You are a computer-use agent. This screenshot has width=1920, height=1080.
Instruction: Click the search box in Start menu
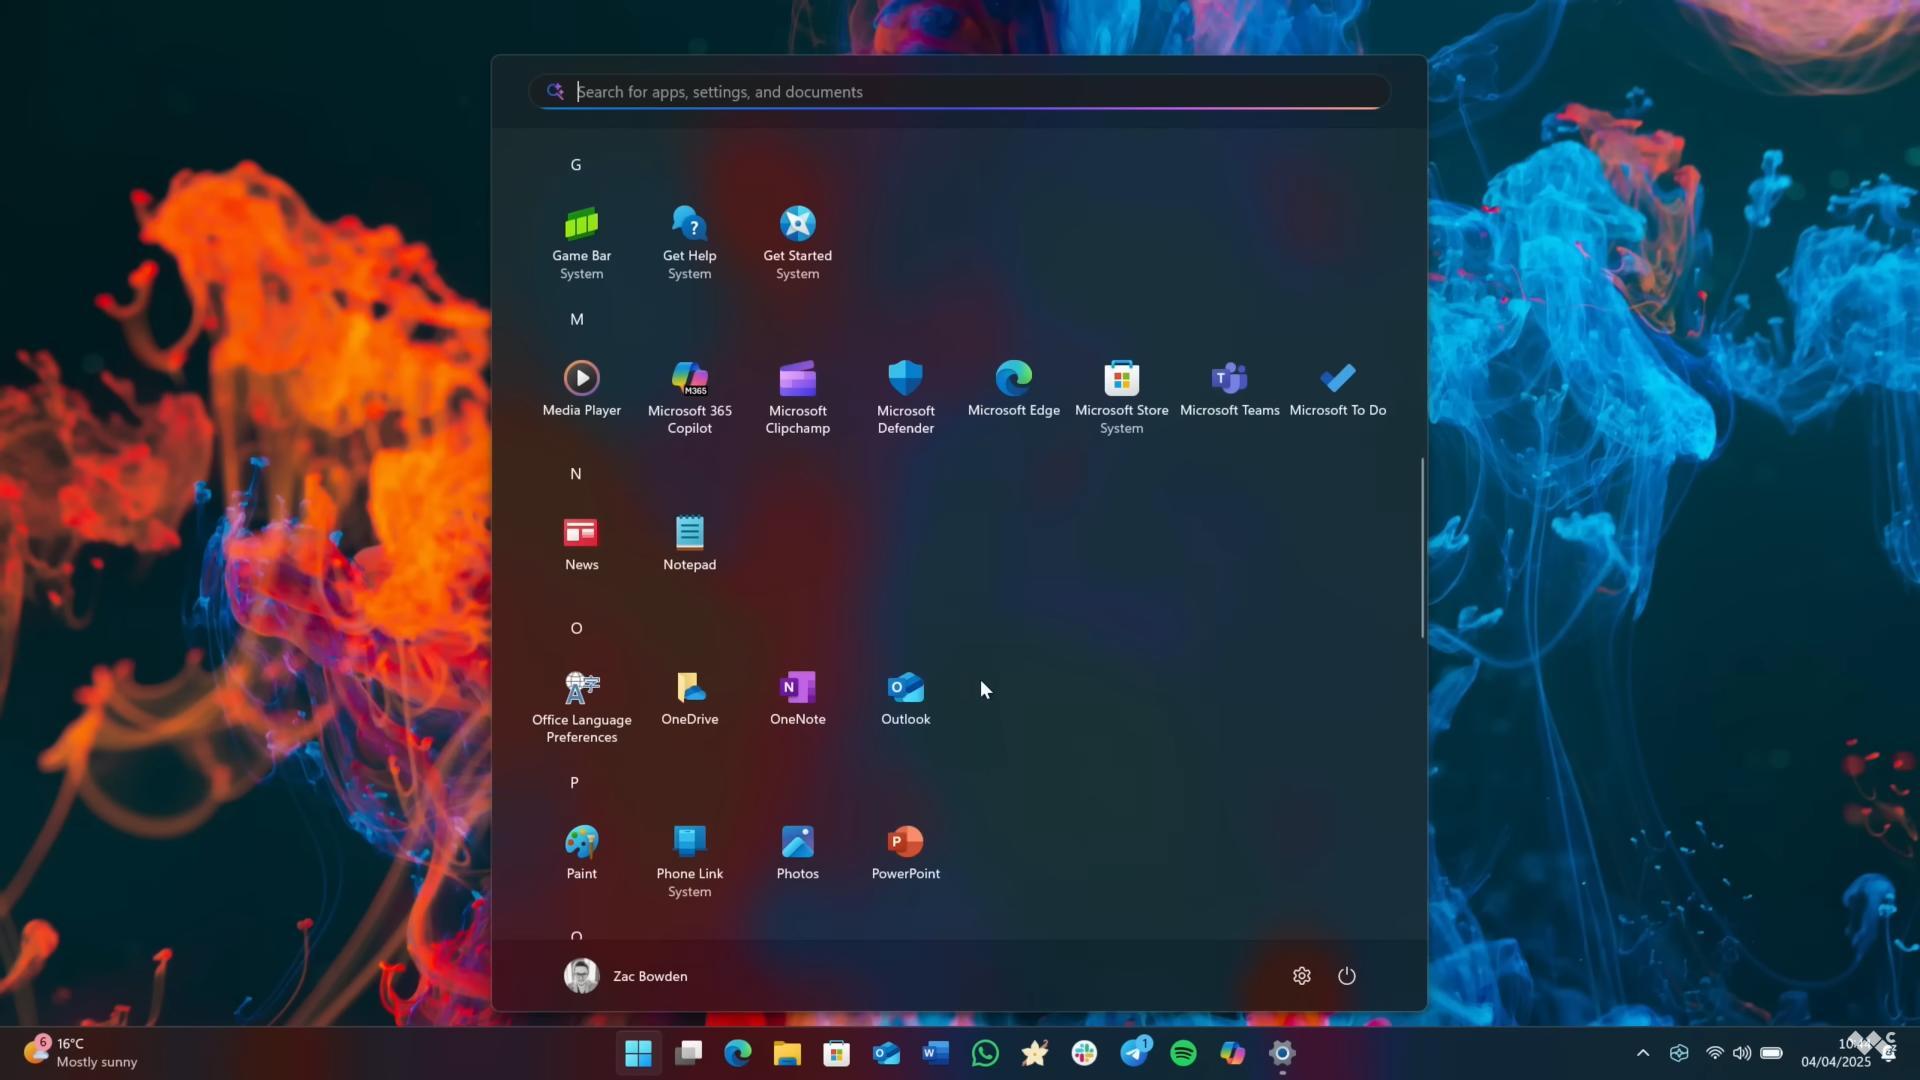click(959, 91)
